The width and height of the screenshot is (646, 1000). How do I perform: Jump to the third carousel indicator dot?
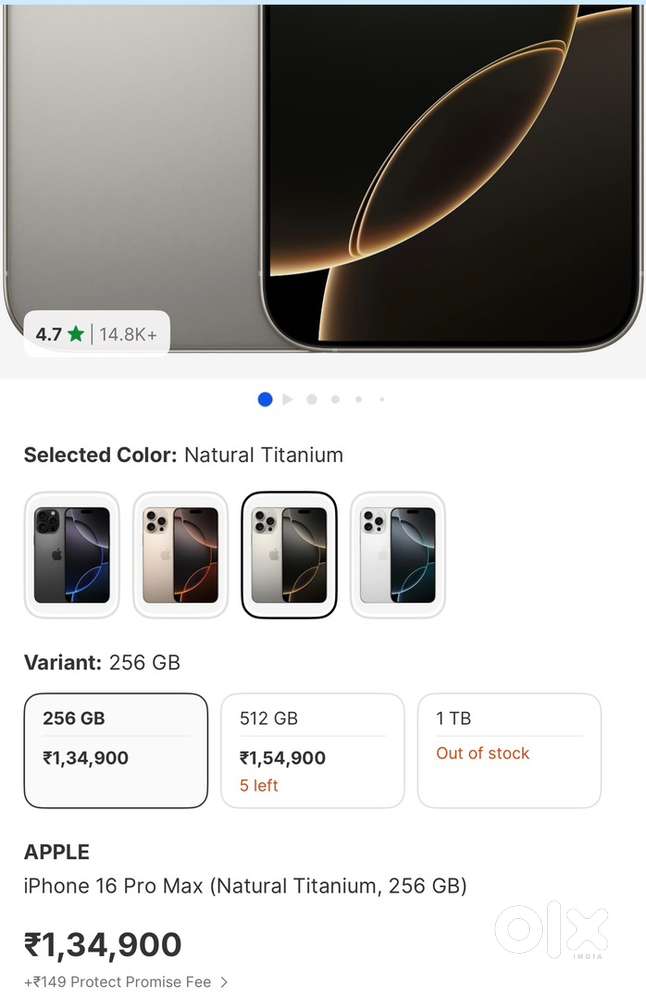click(312, 399)
